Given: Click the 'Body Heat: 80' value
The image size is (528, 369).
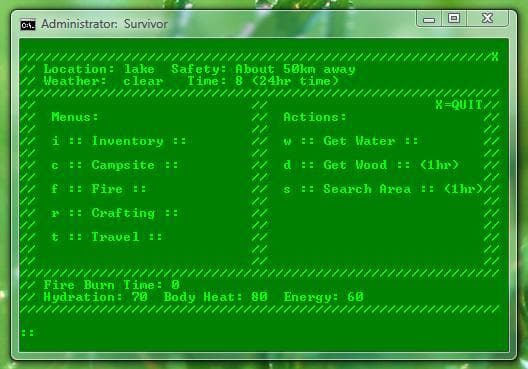Looking at the screenshot, I should pyautogui.click(x=216, y=297).
